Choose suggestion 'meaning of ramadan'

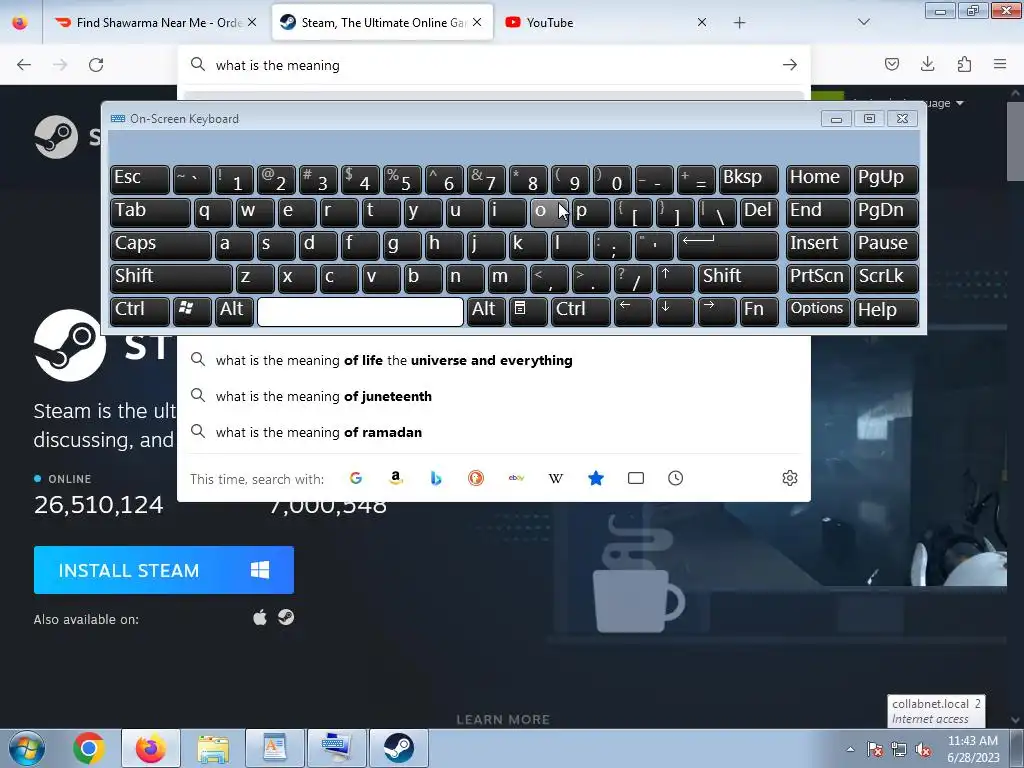(x=494, y=432)
